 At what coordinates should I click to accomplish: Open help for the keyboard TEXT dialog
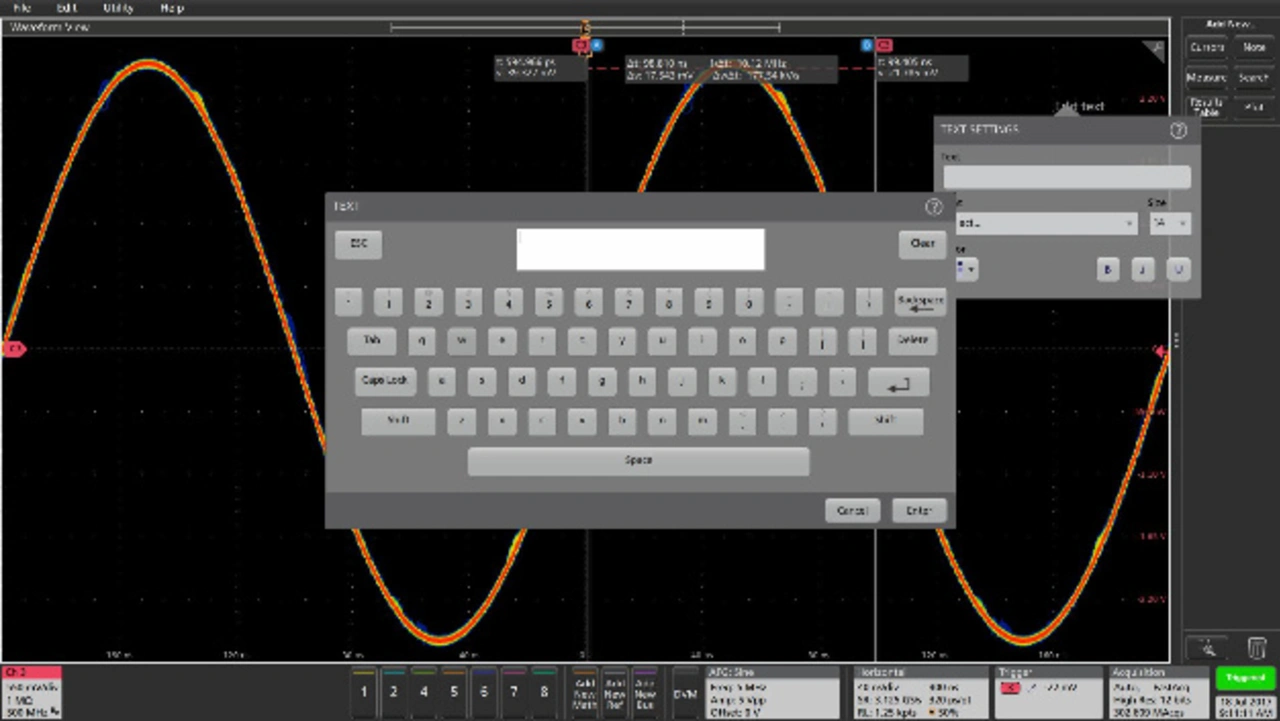[934, 207]
